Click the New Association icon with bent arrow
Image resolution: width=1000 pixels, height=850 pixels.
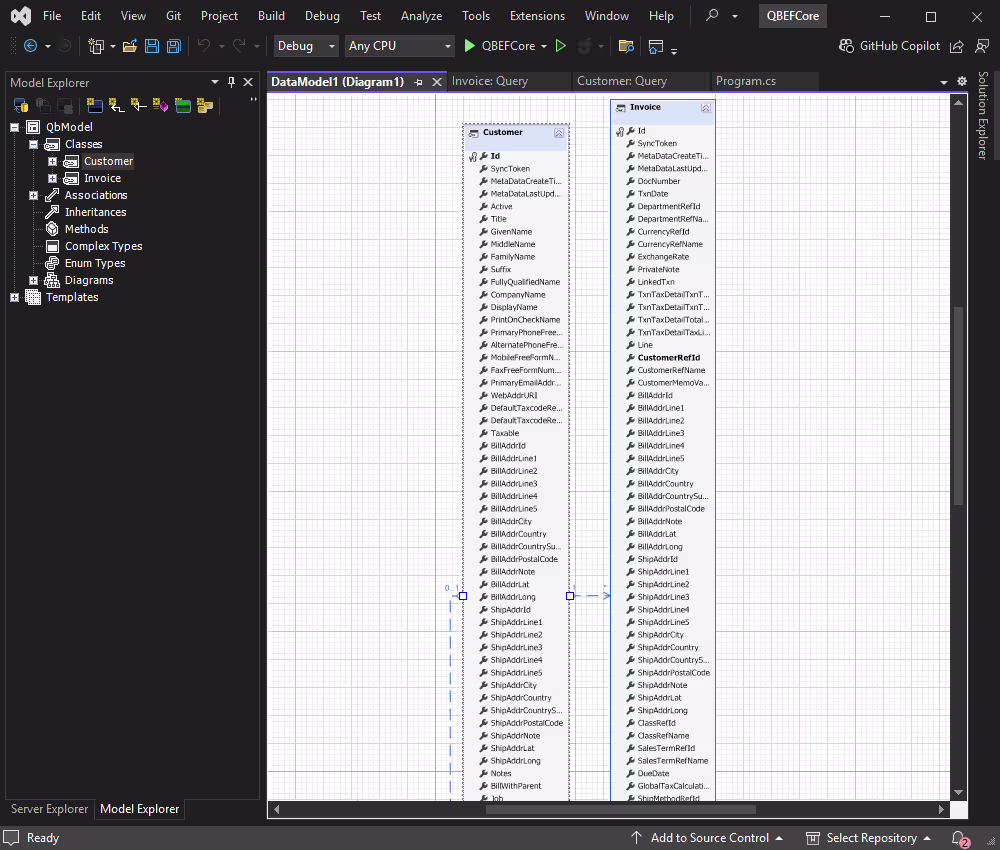coord(116,105)
